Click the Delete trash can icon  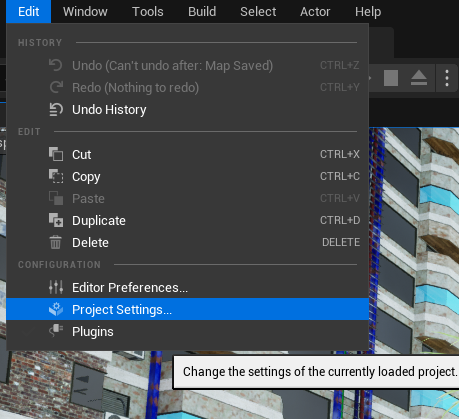[x=56, y=242]
